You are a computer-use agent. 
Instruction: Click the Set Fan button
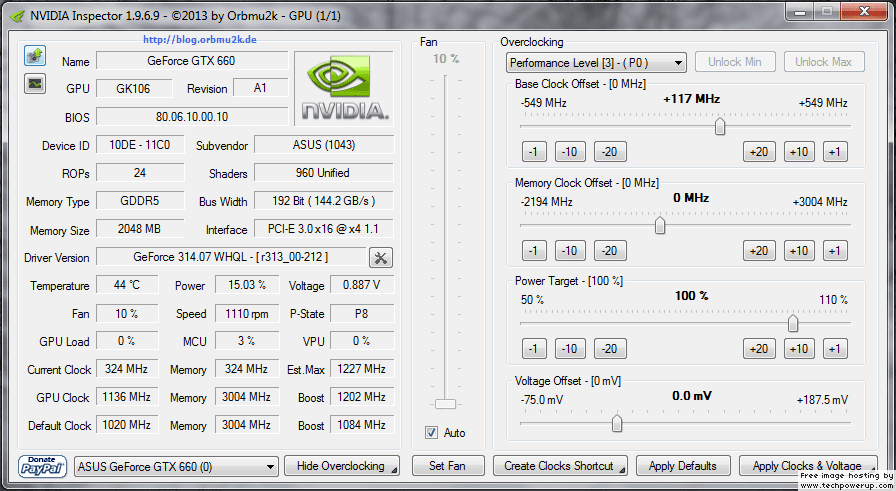(447, 466)
